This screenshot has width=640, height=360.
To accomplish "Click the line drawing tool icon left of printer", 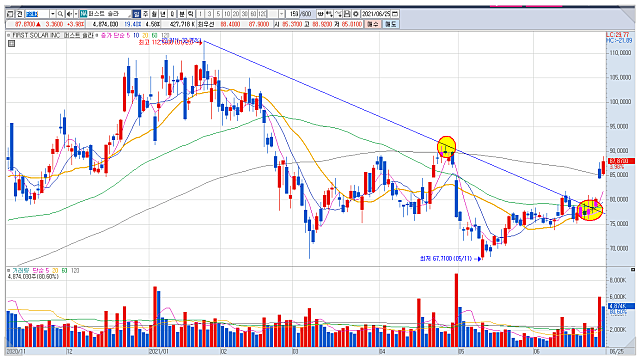I will coord(338,14).
